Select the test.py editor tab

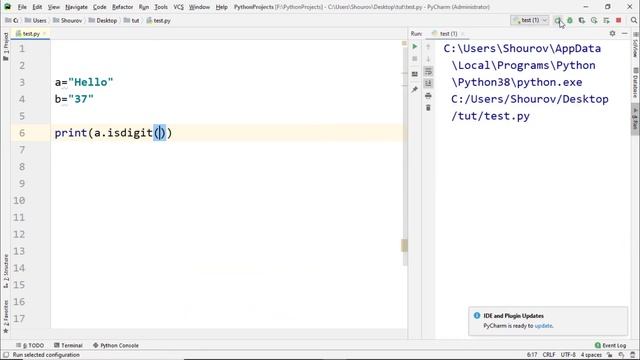pyautogui.click(x=30, y=33)
